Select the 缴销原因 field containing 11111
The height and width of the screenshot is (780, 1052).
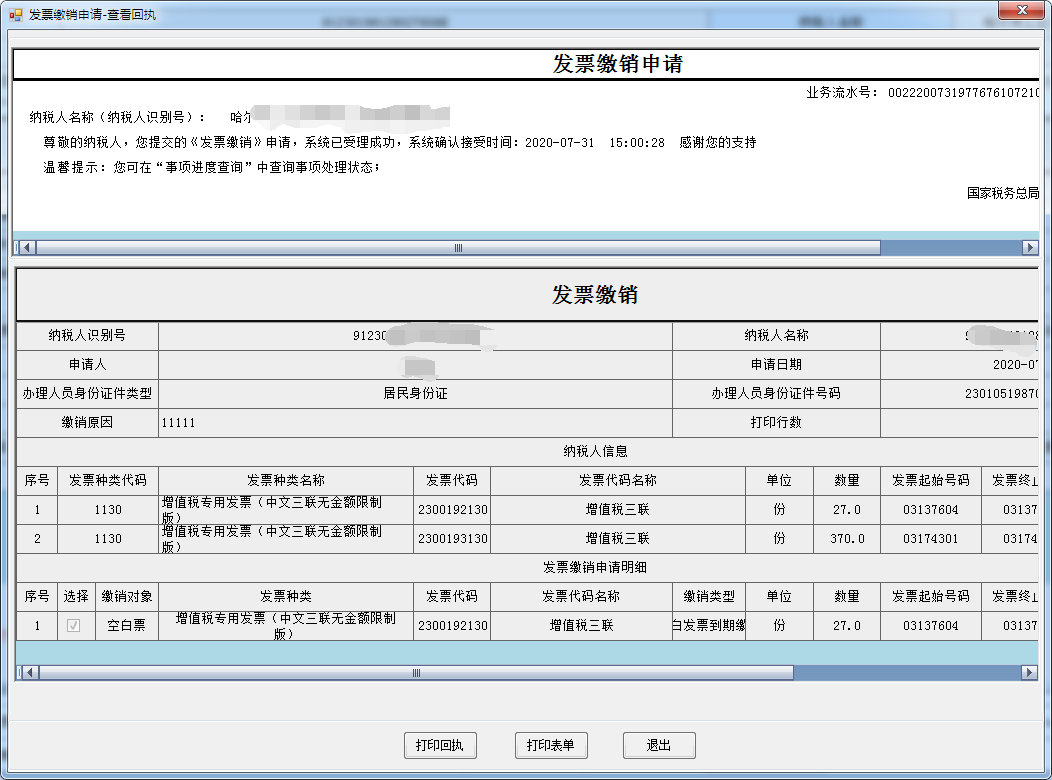point(415,423)
